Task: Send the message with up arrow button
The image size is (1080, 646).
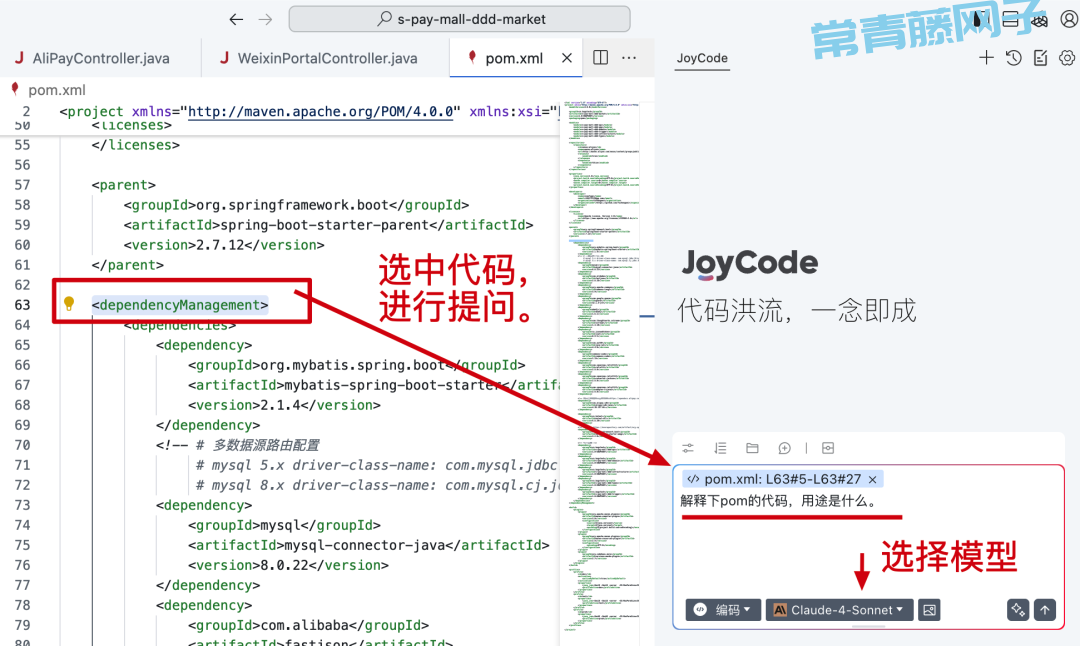Action: [1045, 610]
